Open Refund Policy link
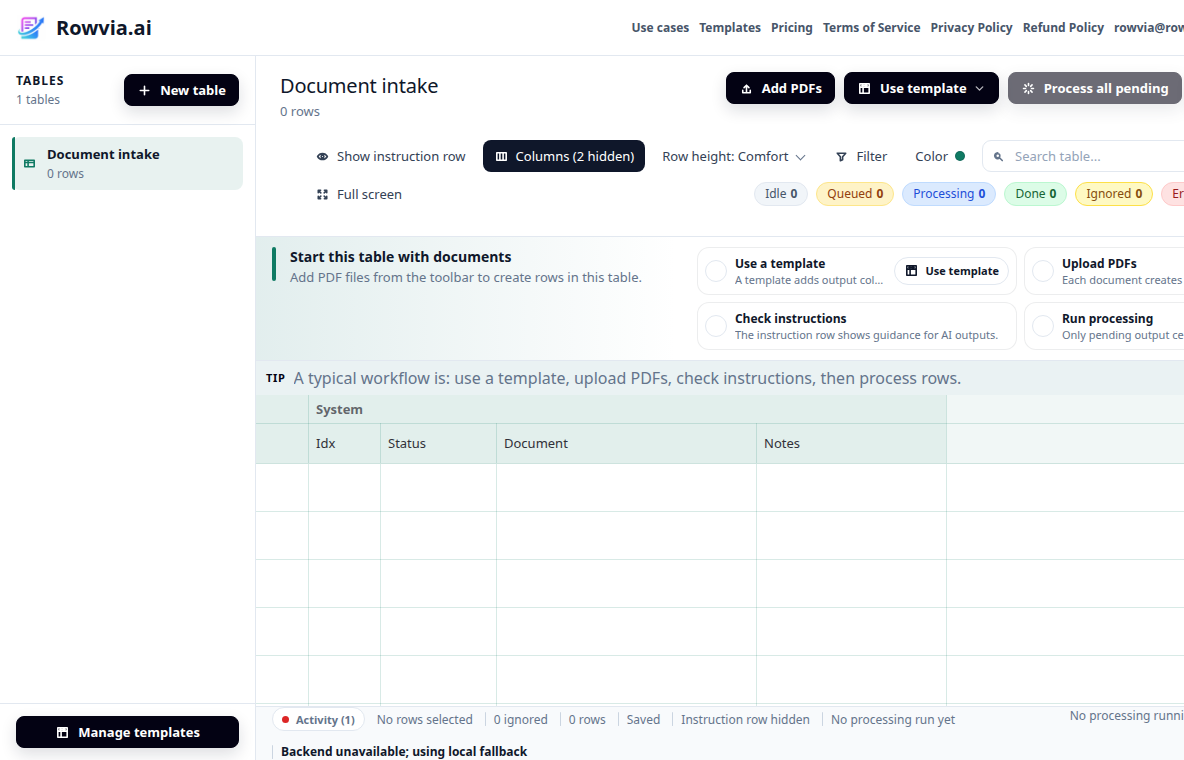 [1063, 28]
